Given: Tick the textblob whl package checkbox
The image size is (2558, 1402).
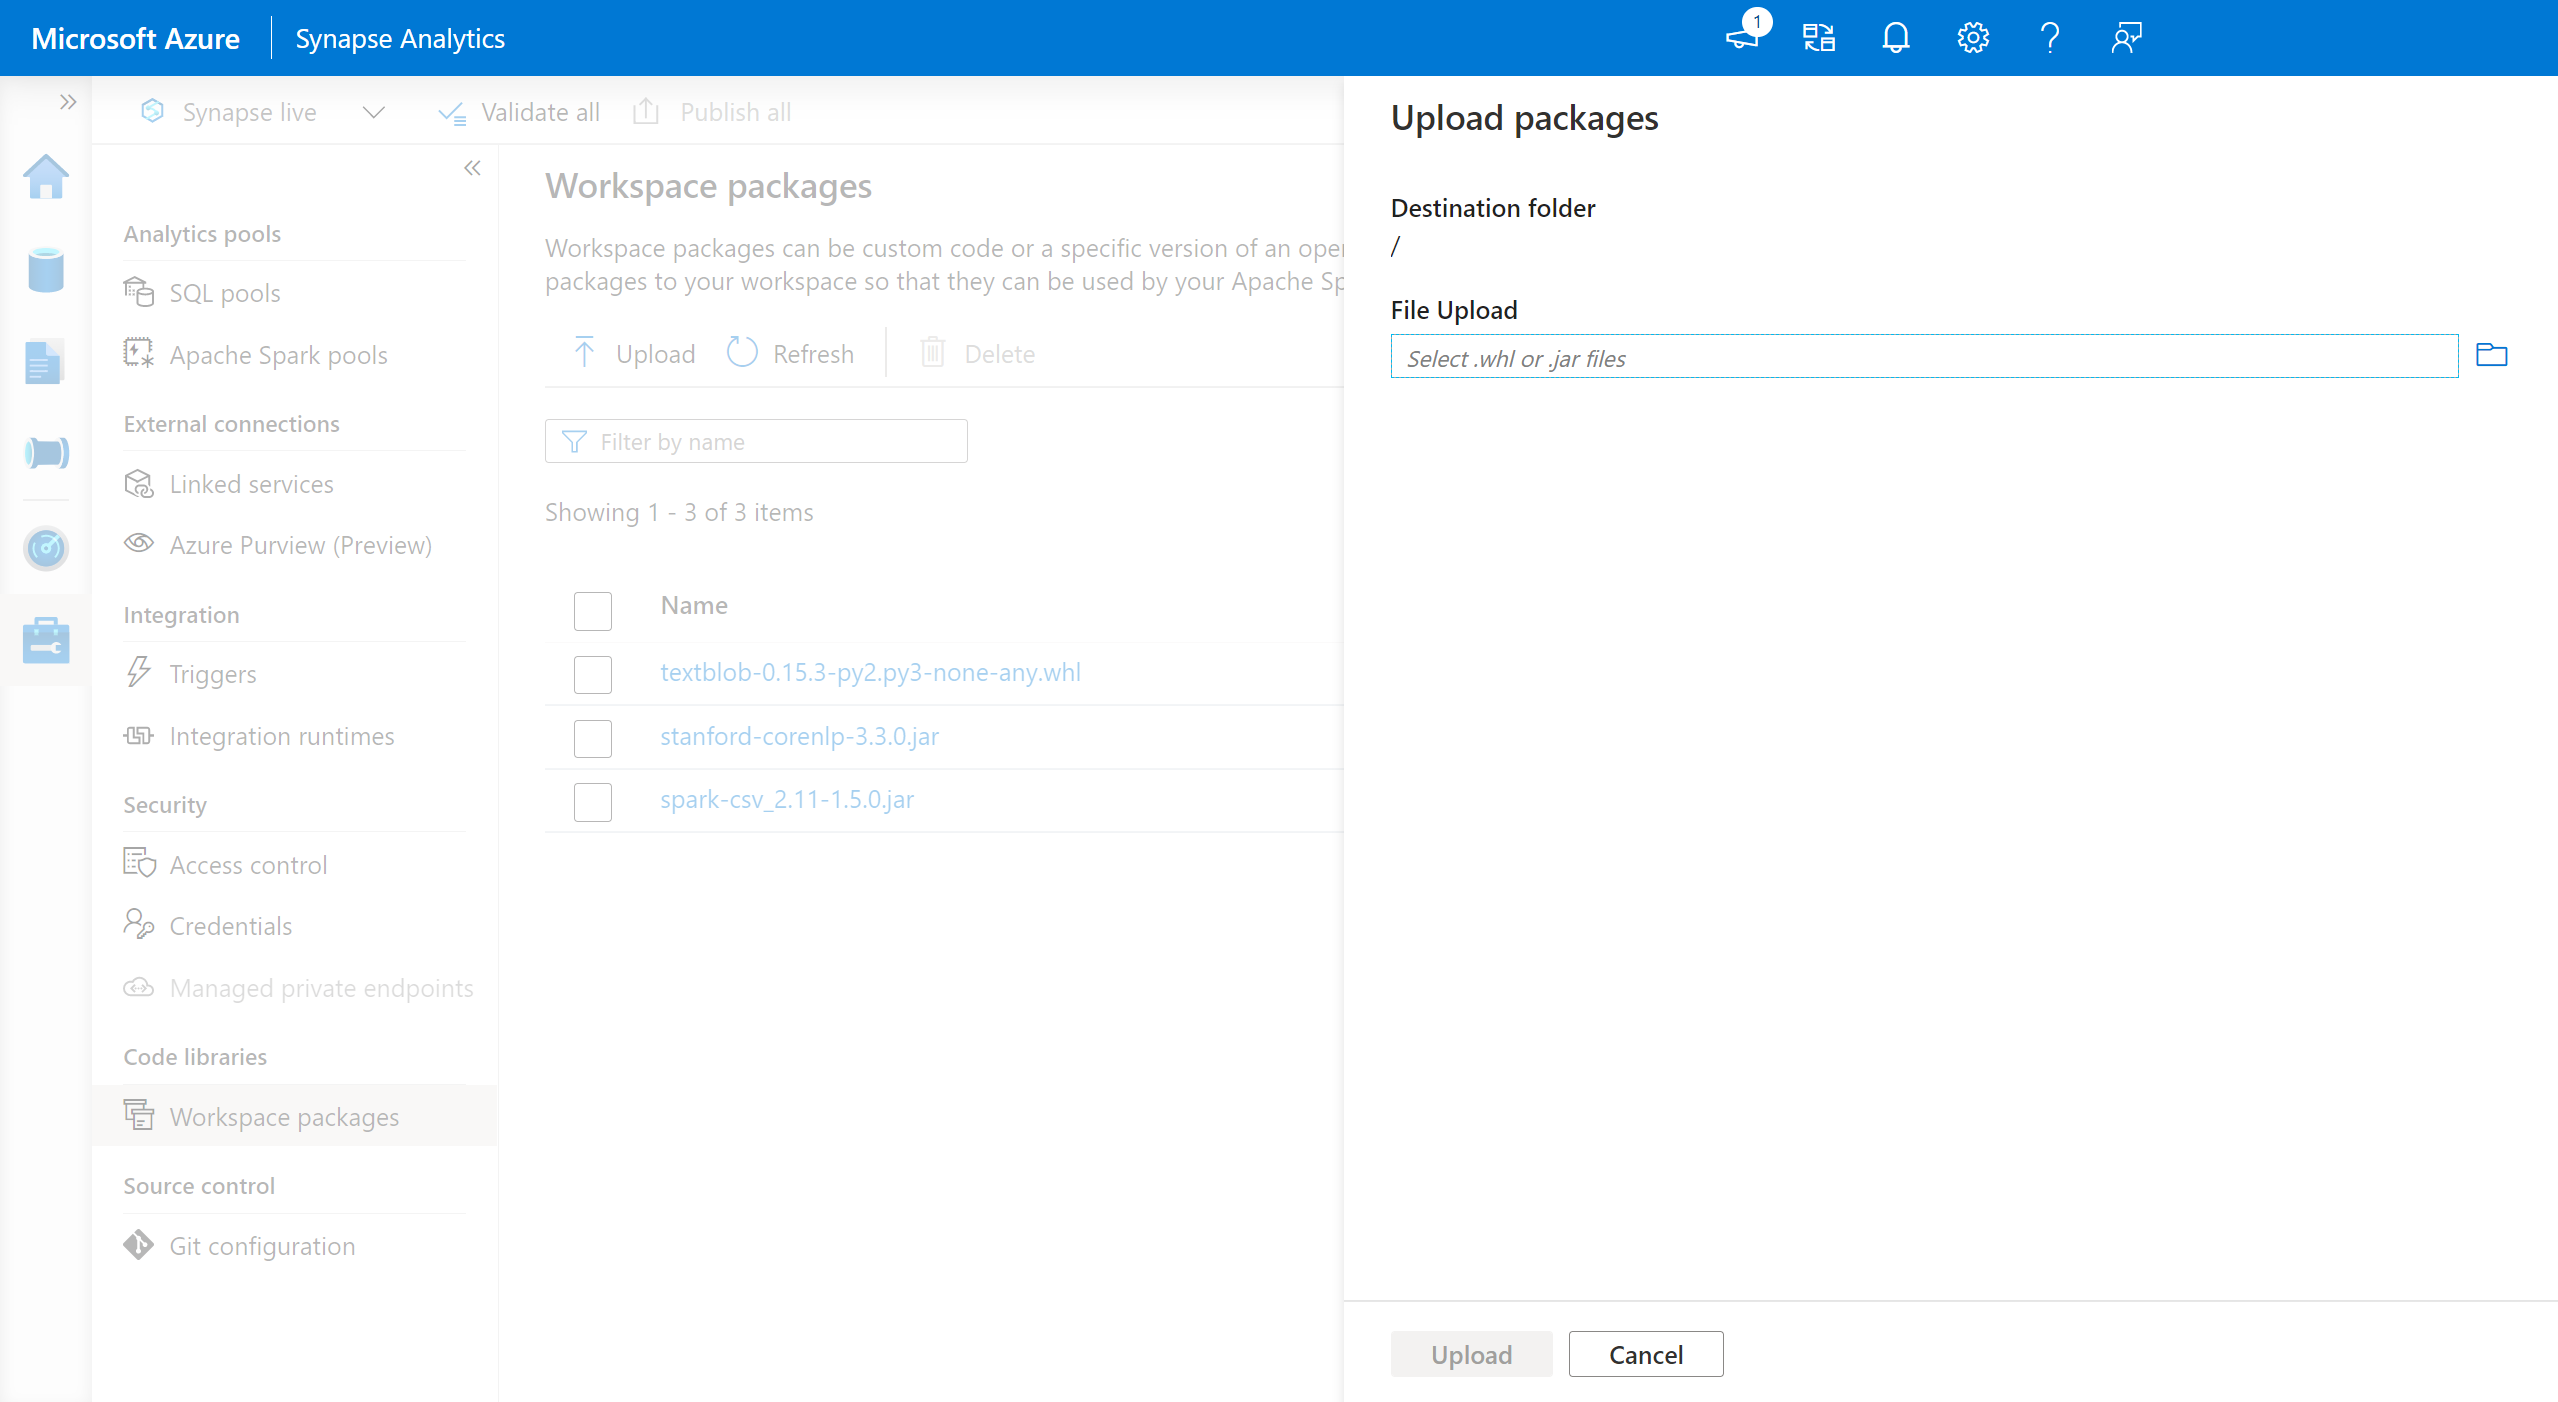Looking at the screenshot, I should [592, 674].
